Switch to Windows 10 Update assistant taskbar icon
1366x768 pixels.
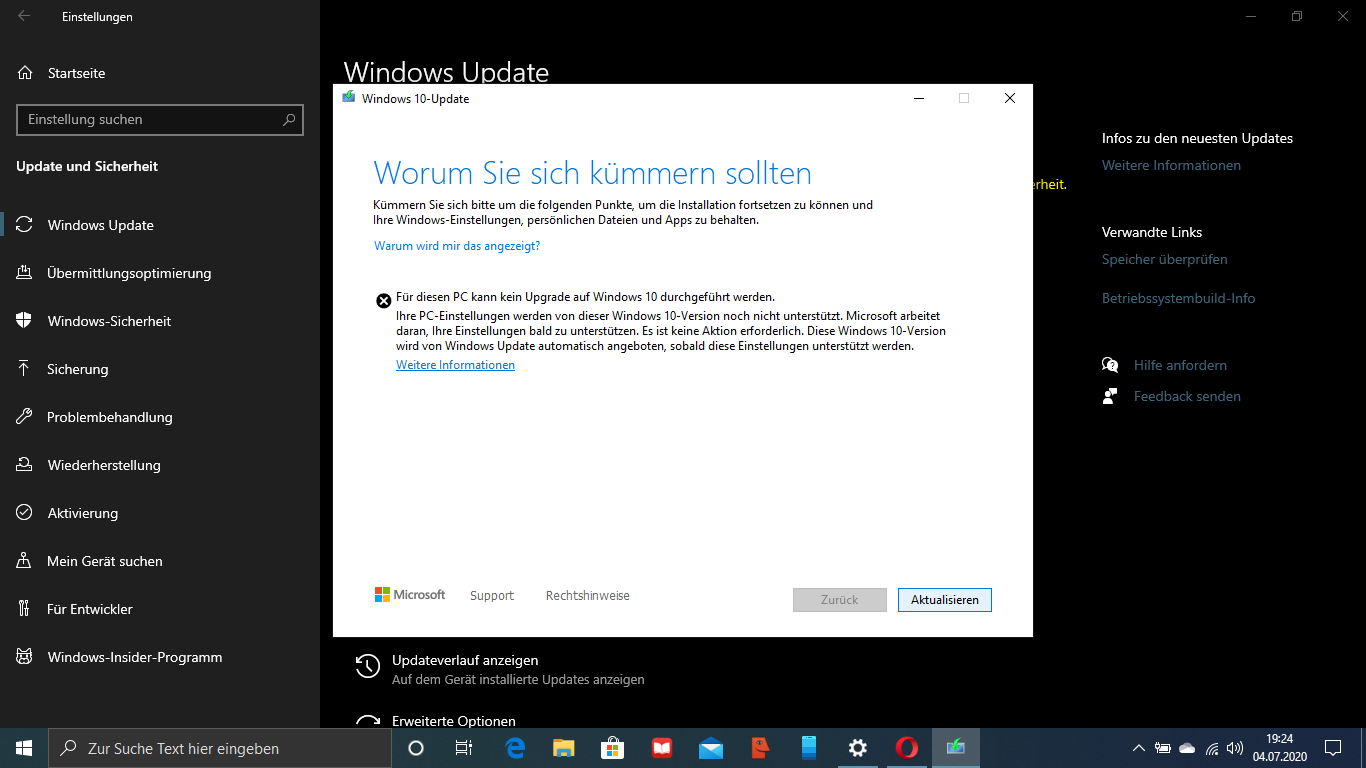tap(956, 748)
